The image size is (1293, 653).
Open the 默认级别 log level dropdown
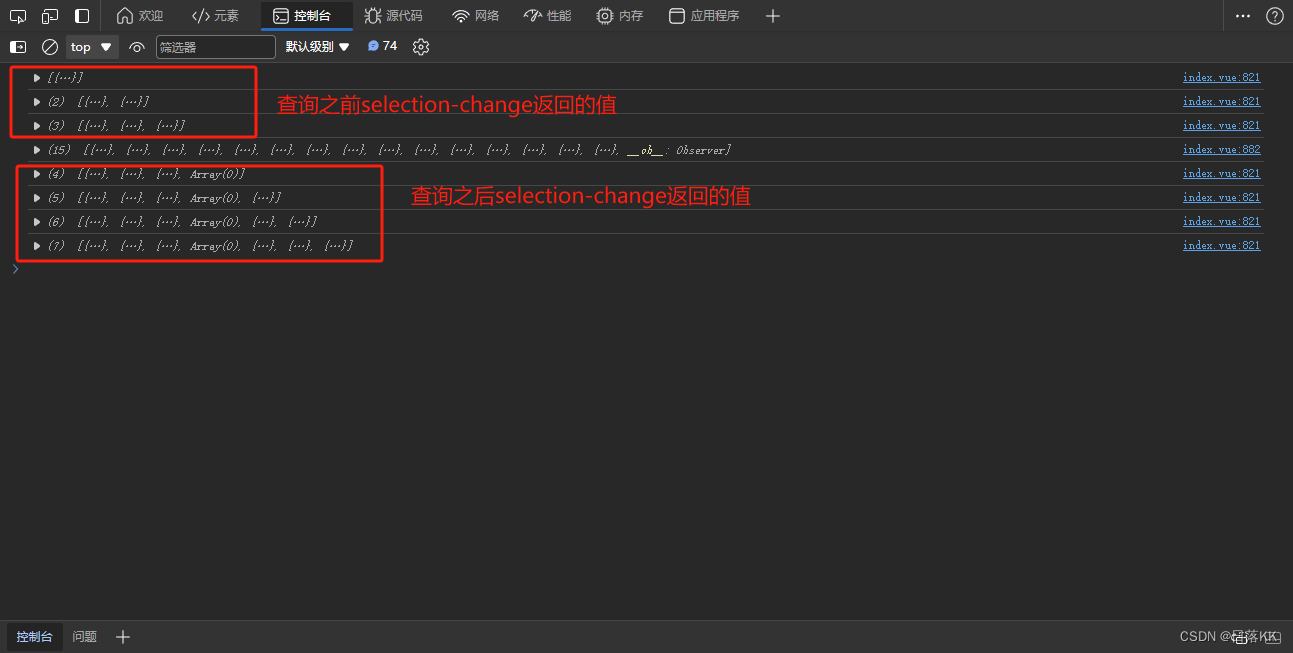[x=317, y=47]
